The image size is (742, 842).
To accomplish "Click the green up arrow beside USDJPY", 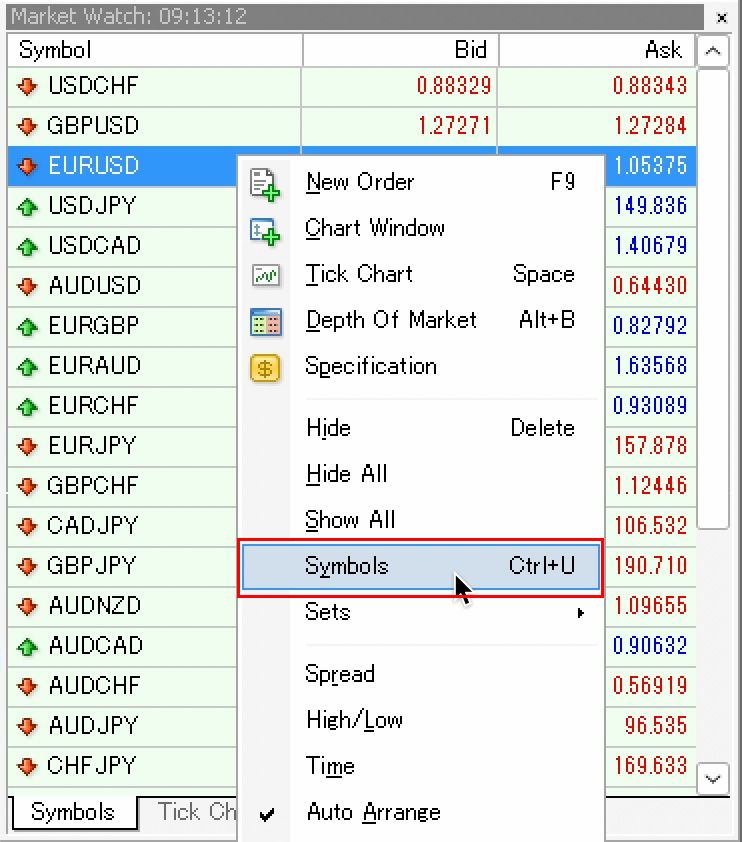I will (x=27, y=207).
